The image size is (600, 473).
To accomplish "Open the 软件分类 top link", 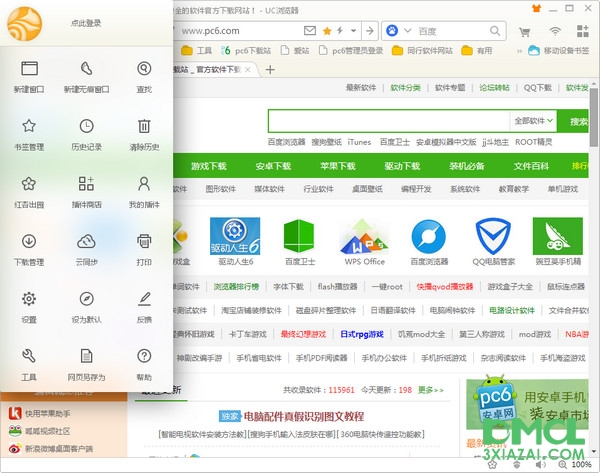I will tap(405, 88).
